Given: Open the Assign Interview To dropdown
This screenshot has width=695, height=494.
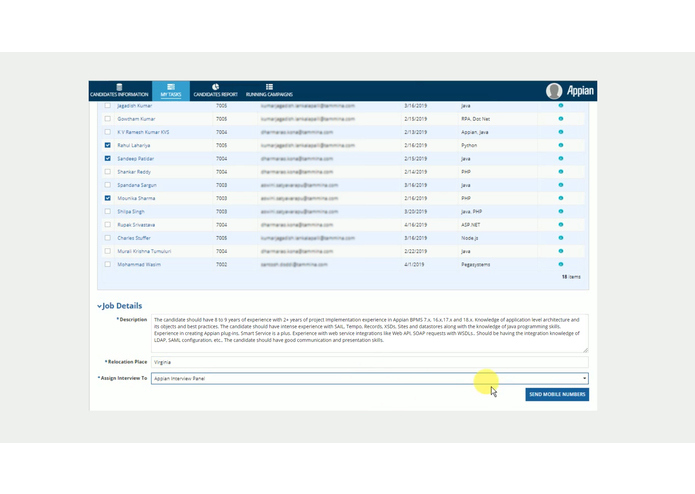Looking at the screenshot, I should (370, 378).
